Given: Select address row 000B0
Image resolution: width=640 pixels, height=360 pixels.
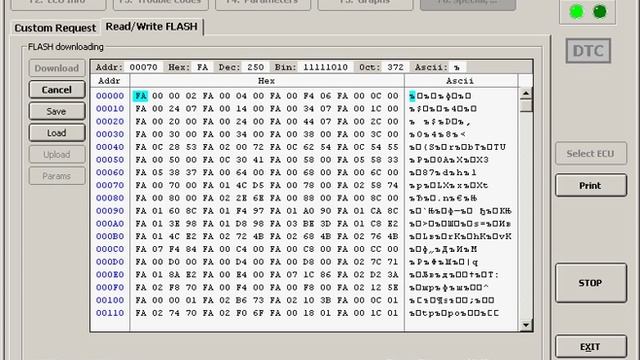Looking at the screenshot, I should 110,236.
